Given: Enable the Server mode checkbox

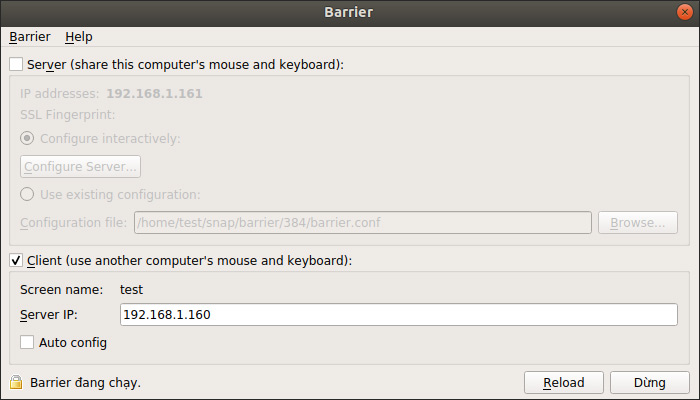Looking at the screenshot, I should coord(16,64).
